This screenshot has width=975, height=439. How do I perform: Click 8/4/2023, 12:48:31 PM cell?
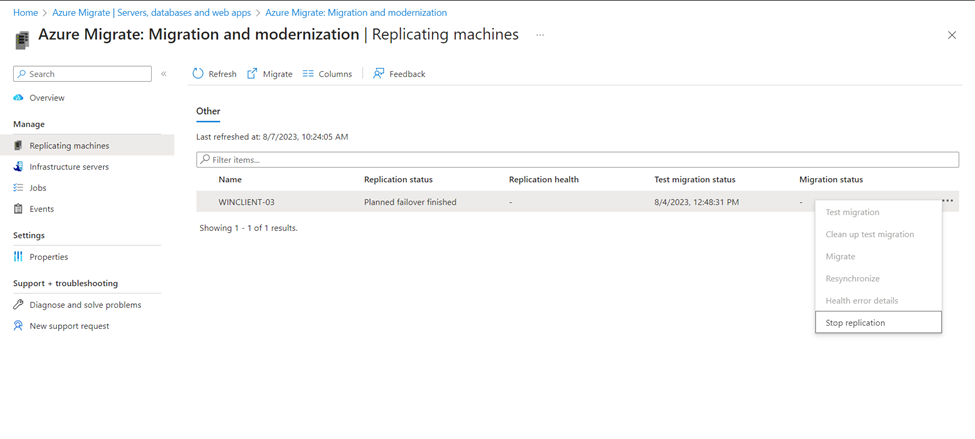click(696, 202)
